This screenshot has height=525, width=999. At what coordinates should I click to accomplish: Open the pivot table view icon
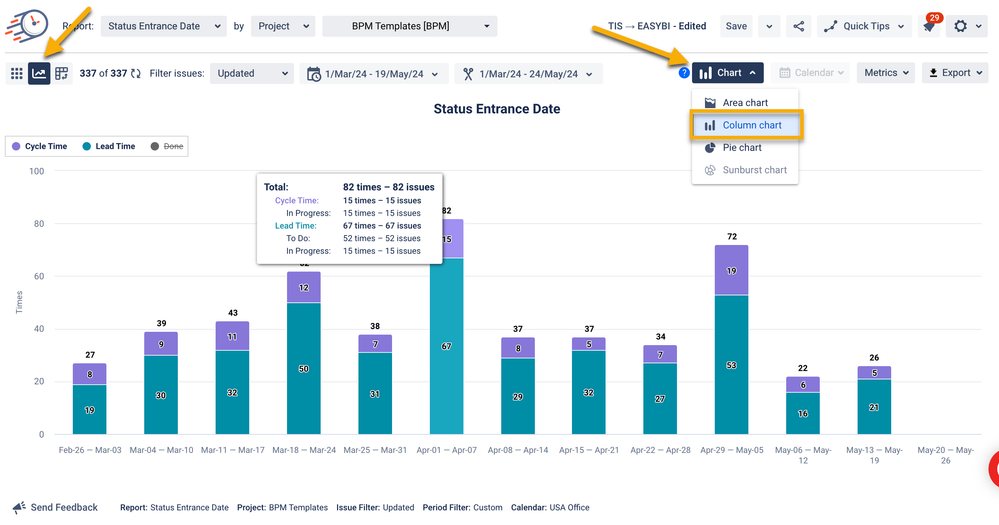point(62,73)
